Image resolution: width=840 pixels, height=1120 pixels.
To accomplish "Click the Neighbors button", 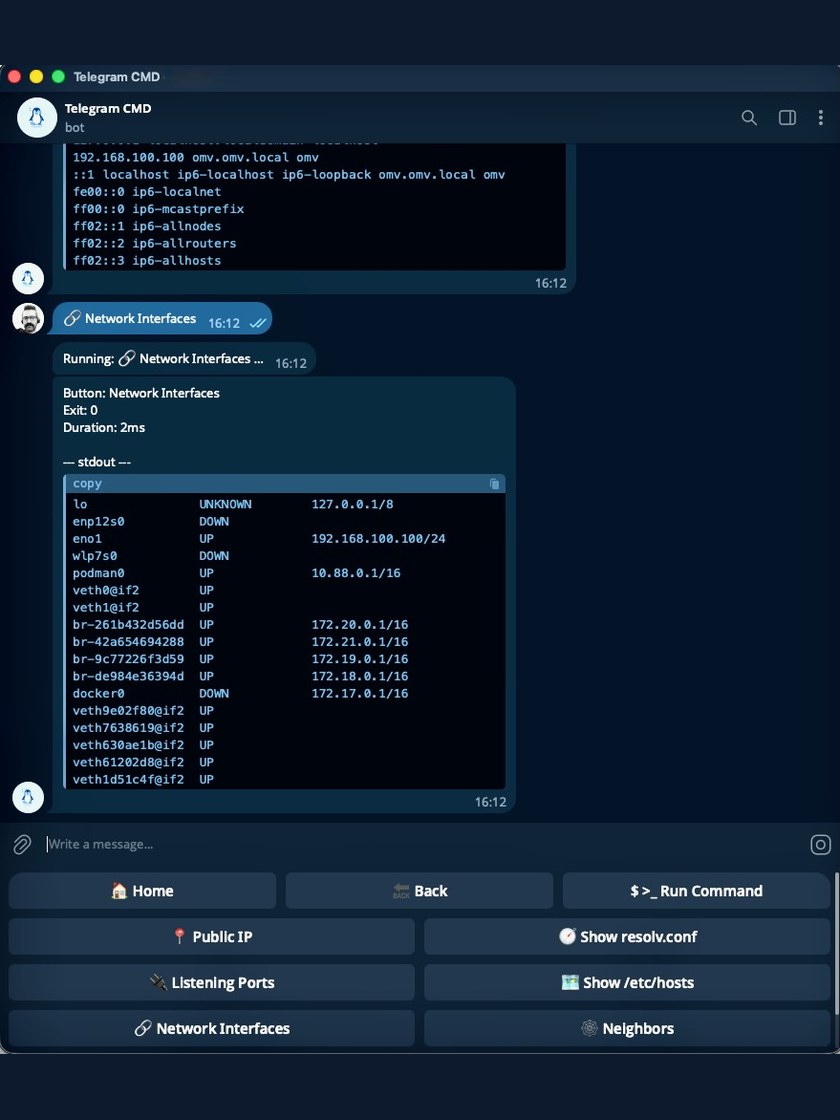I will click(x=627, y=1028).
